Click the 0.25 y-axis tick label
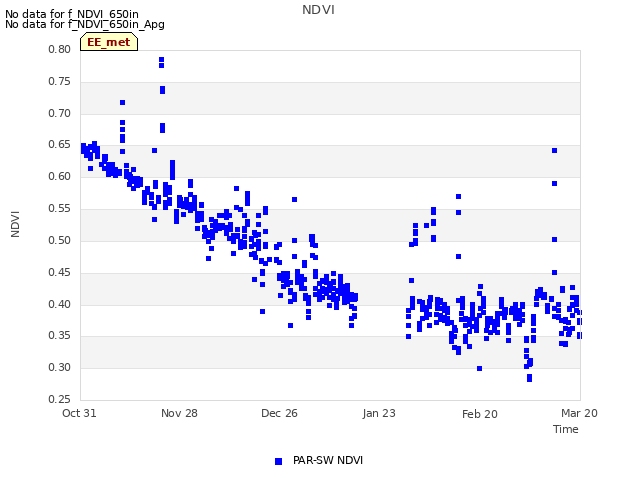The image size is (640, 480). click(x=60, y=399)
